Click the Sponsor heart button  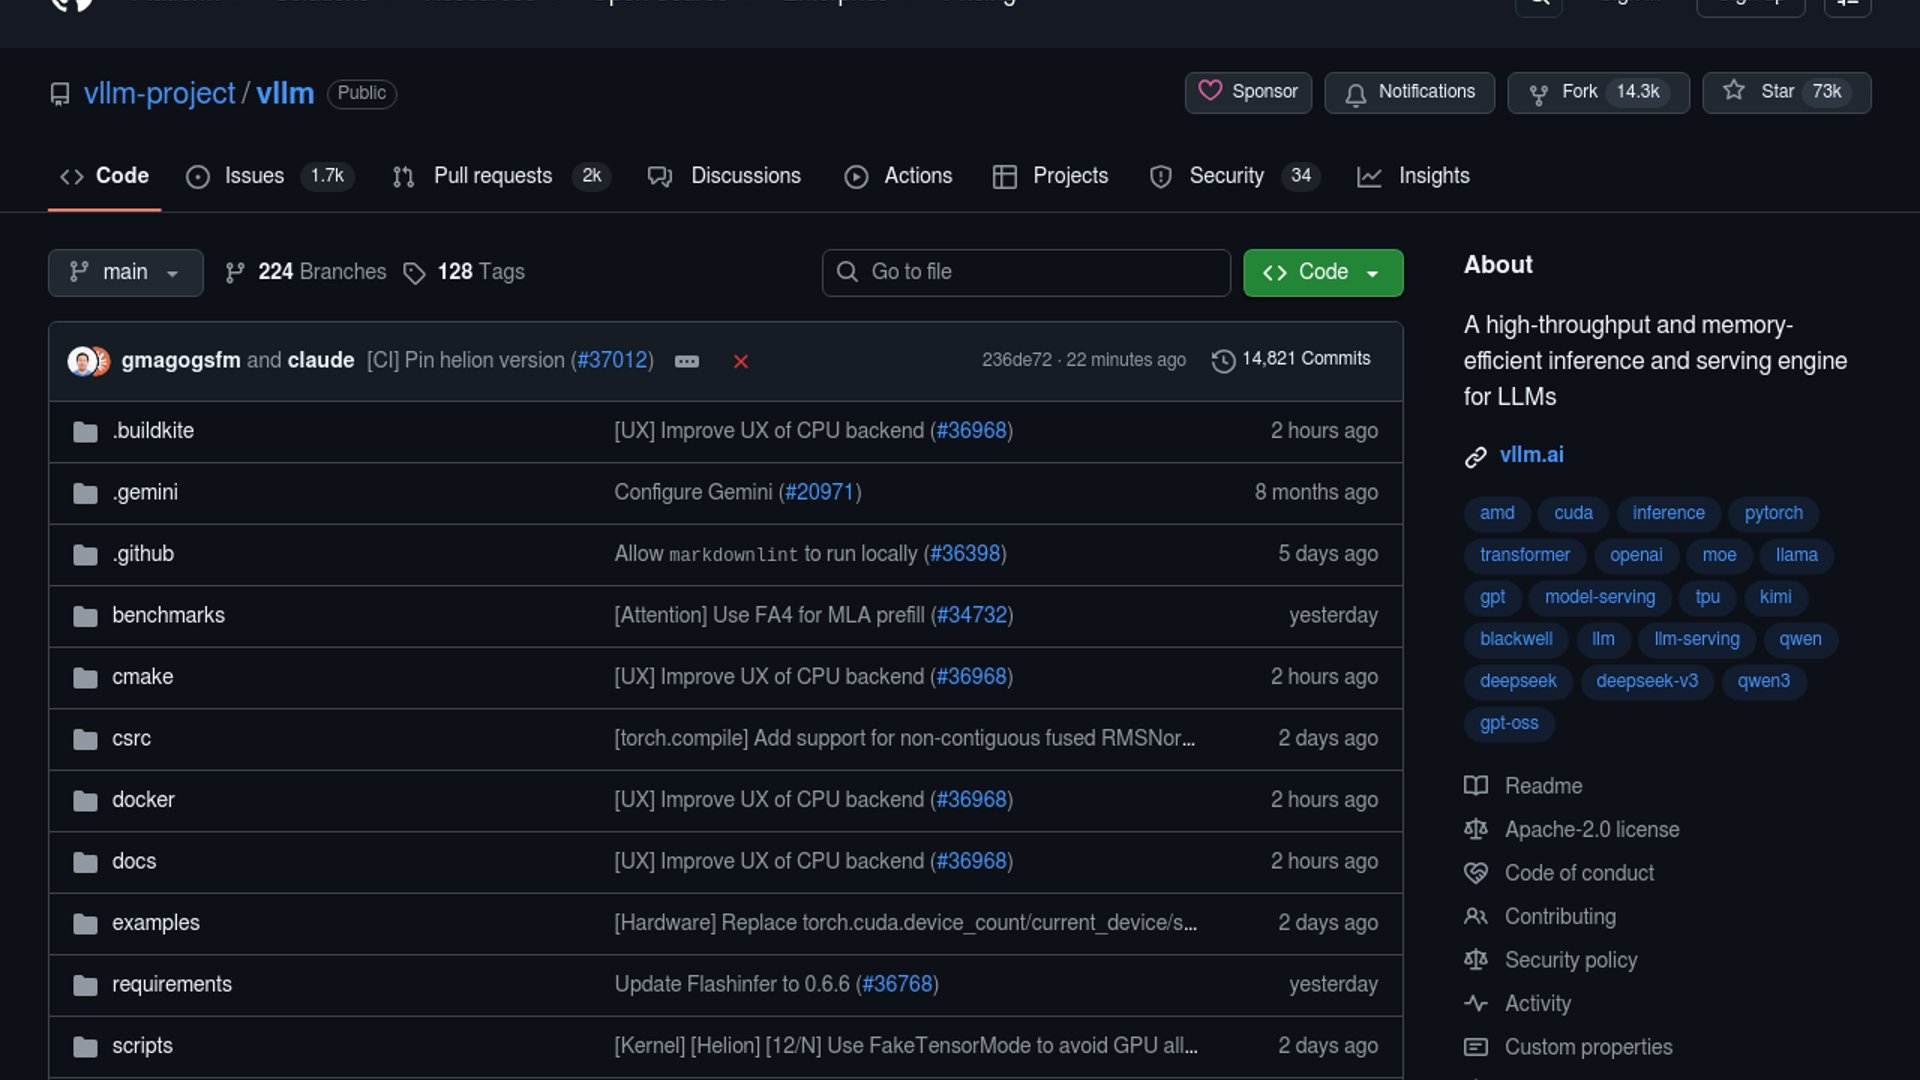1248,92
